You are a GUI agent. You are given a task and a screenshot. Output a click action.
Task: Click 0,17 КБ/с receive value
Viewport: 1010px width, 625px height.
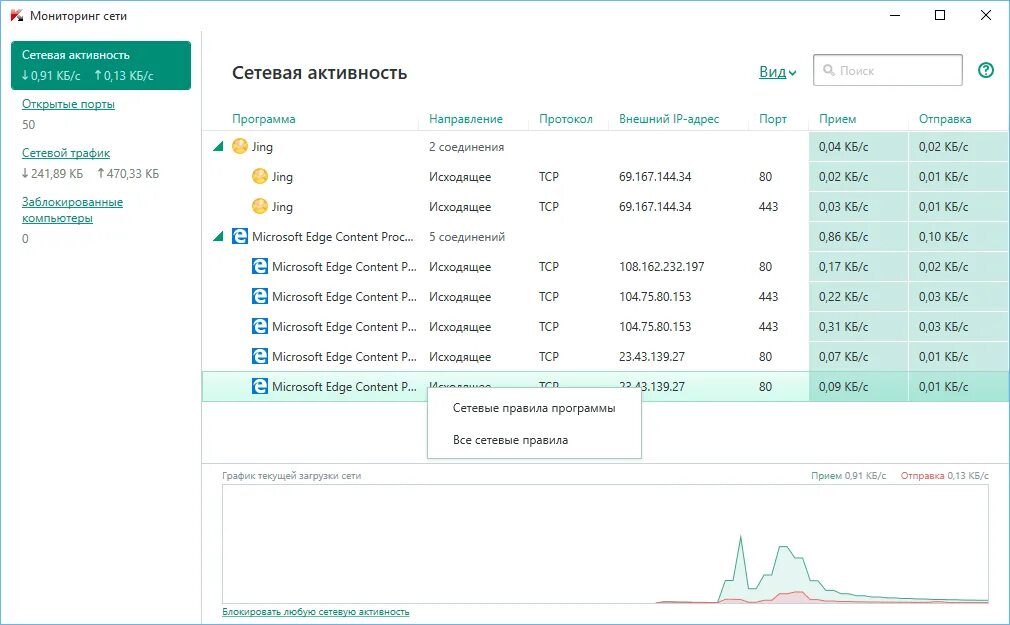(843, 266)
